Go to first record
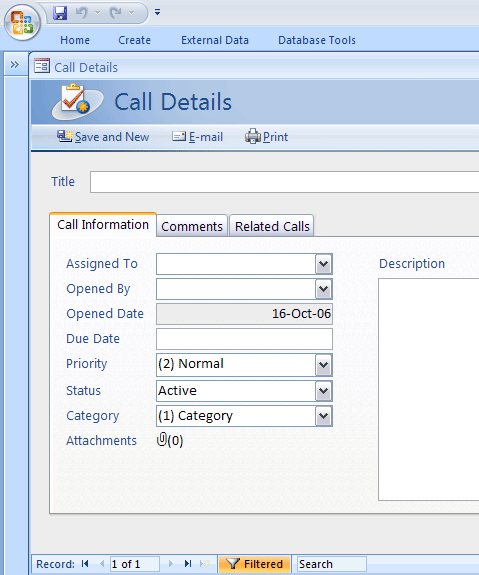This screenshot has height=575, width=479. (x=85, y=564)
